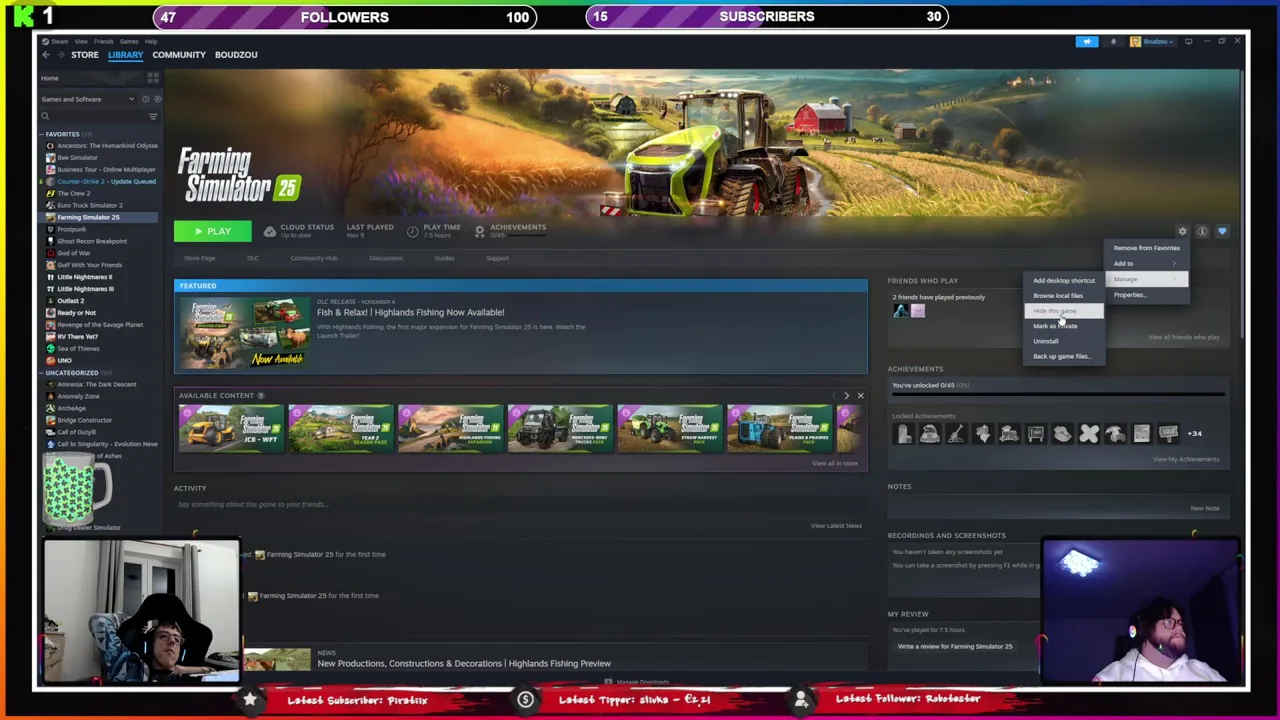The image size is (1280, 720).
Task: Open the Games menu
Action: coord(129,41)
